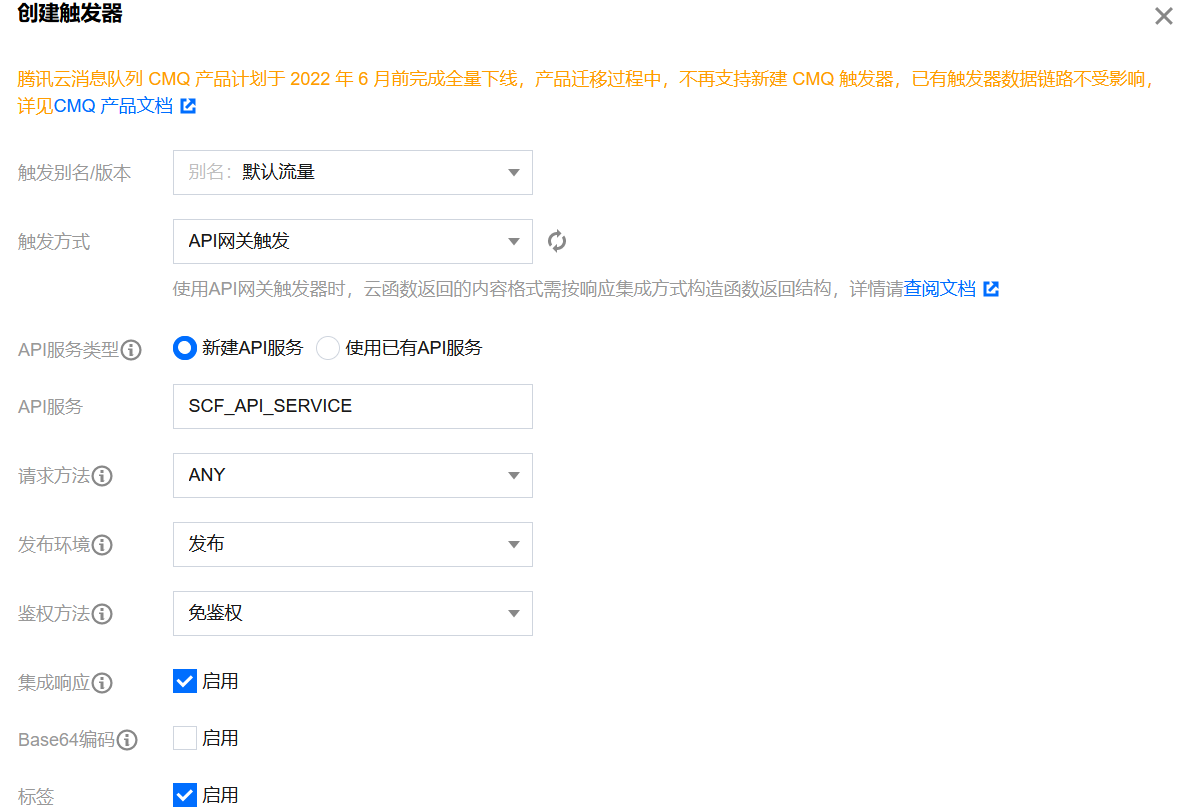
Task: Select the 新建API服务 radio button
Action: (x=185, y=348)
